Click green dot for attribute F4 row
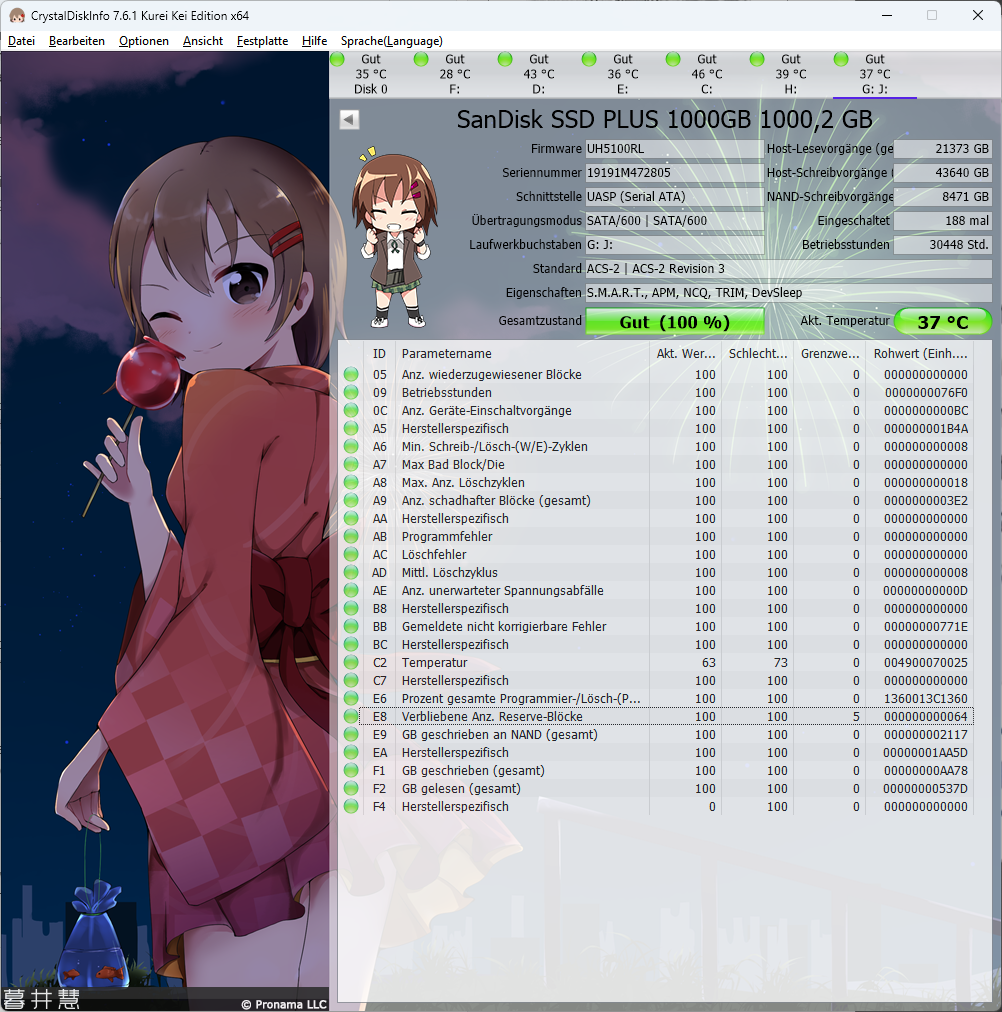This screenshot has width=1002, height=1012. pos(351,806)
